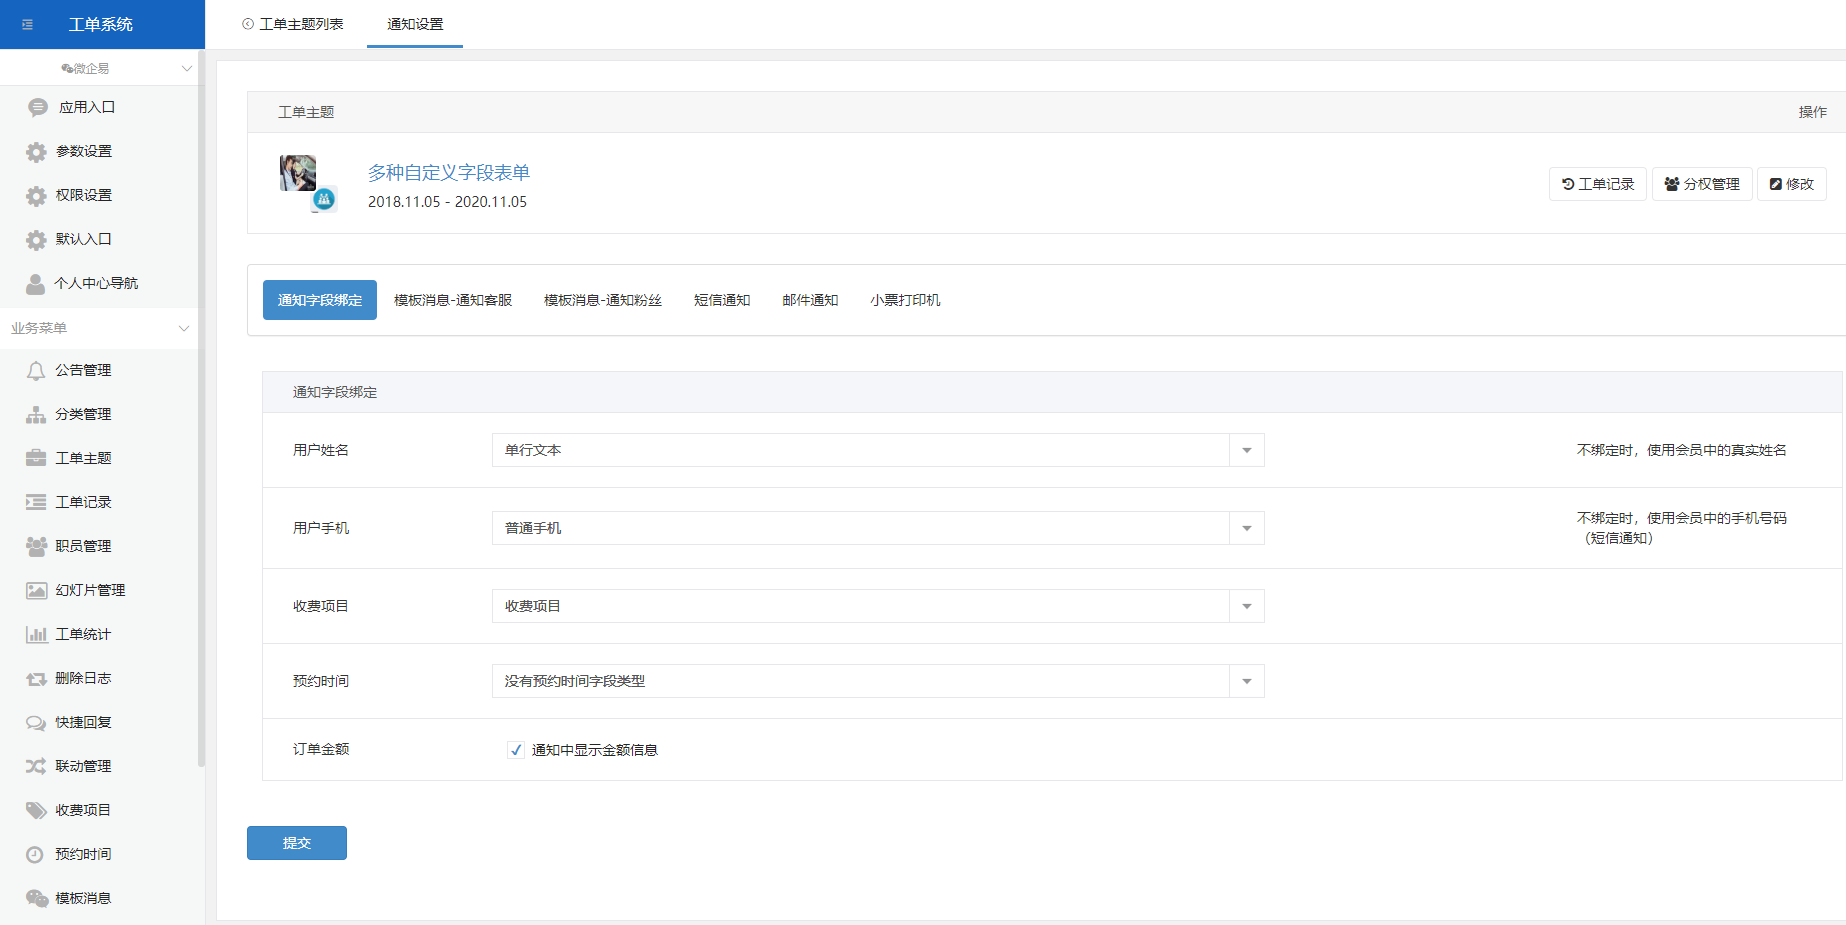Click the 参数设置 gear icon
The image size is (1846, 925).
37,151
